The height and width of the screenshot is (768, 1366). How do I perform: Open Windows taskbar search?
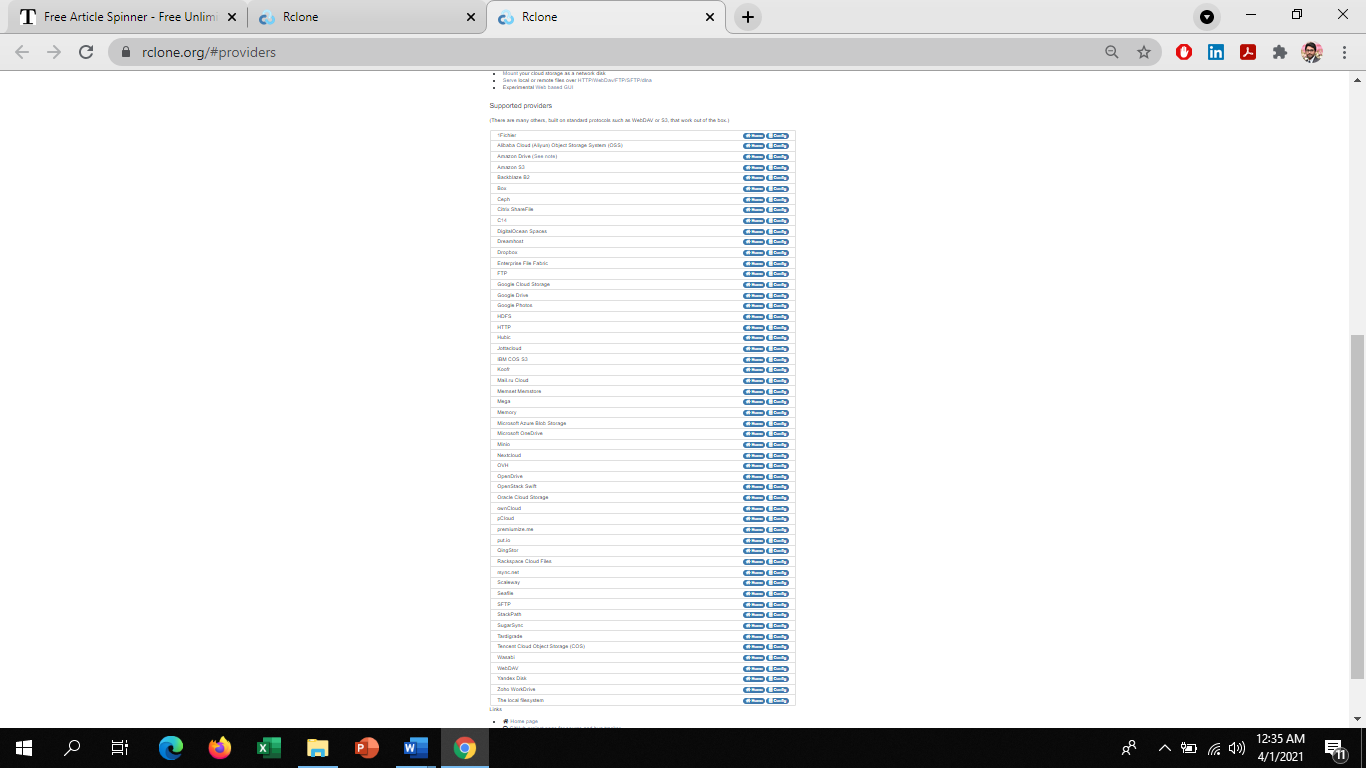[72, 748]
